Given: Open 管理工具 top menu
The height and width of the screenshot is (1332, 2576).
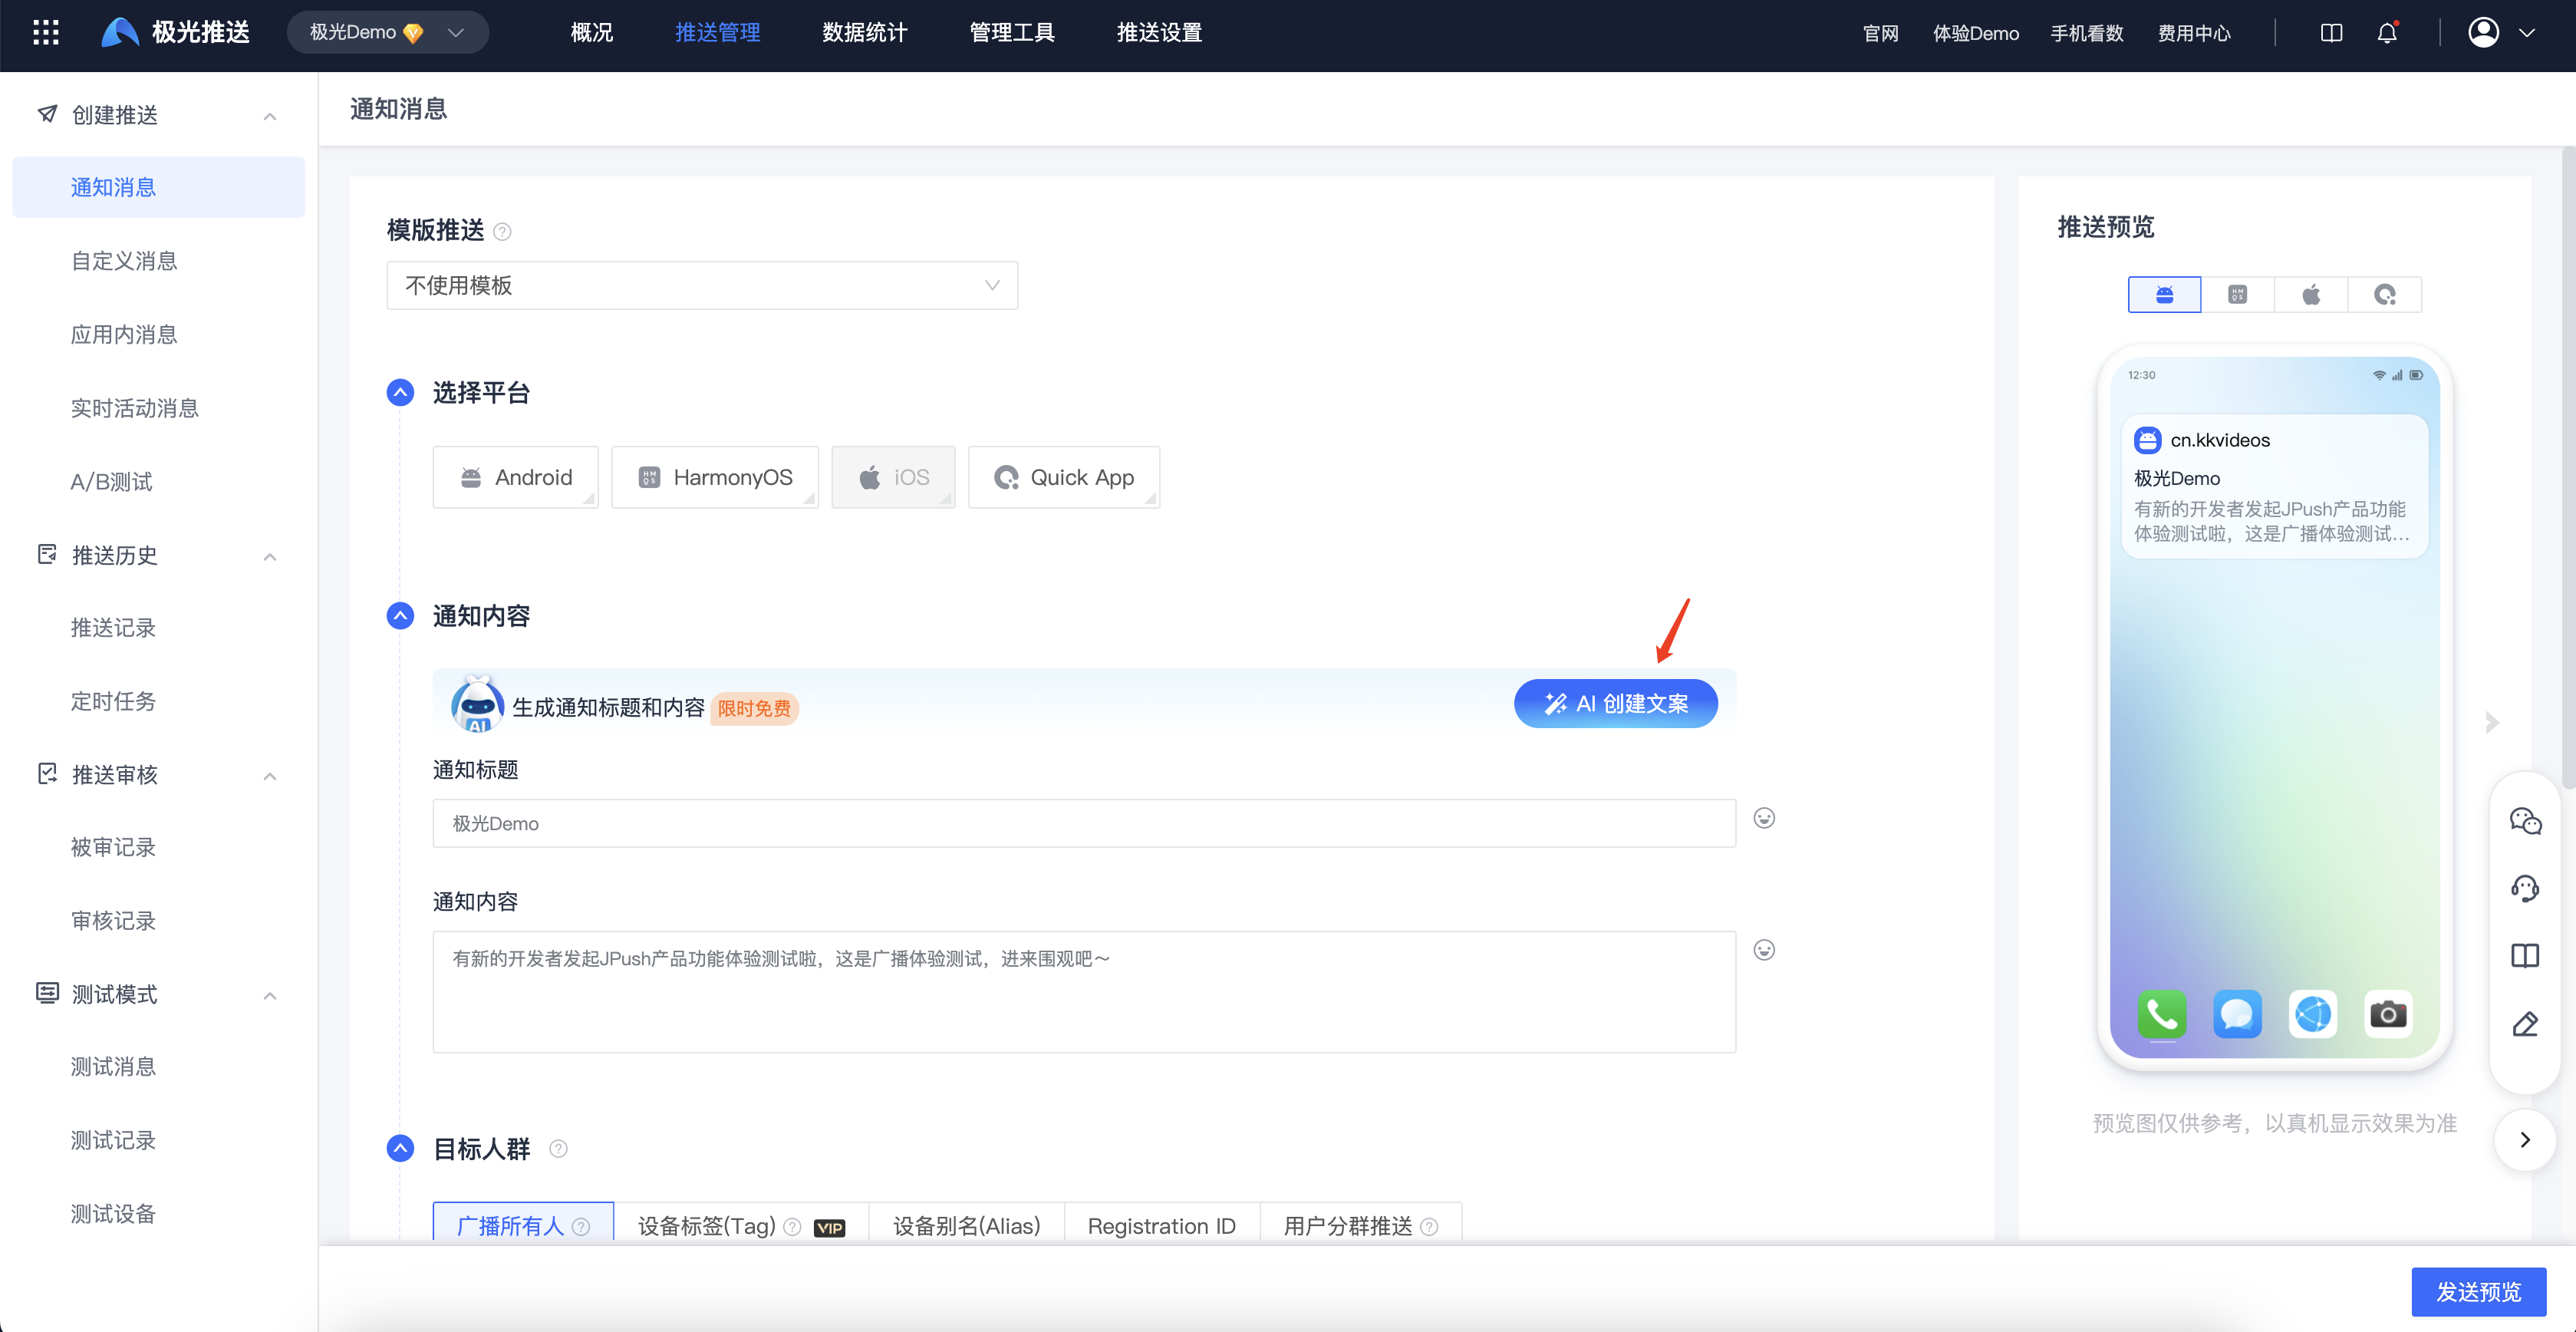Looking at the screenshot, I should [x=1012, y=33].
